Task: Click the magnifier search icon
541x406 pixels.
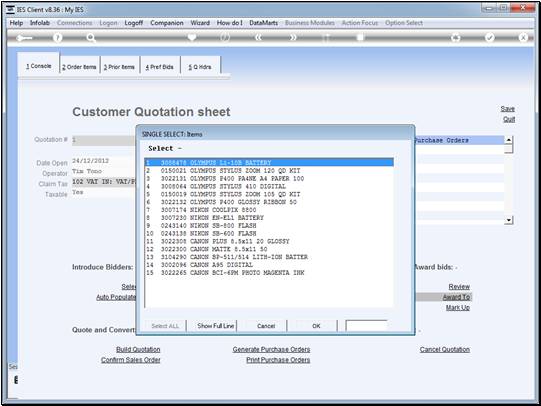Action: tap(91, 38)
